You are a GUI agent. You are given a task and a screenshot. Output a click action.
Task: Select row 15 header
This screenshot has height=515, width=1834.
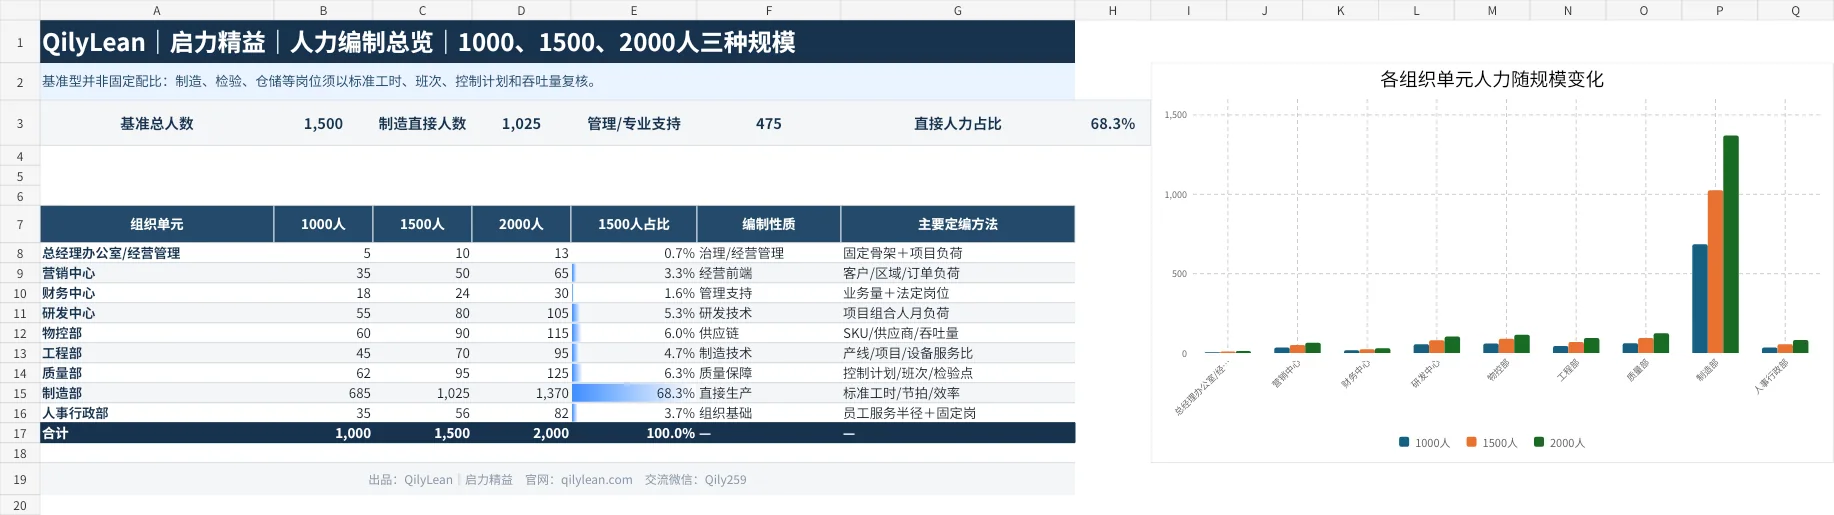(20, 393)
